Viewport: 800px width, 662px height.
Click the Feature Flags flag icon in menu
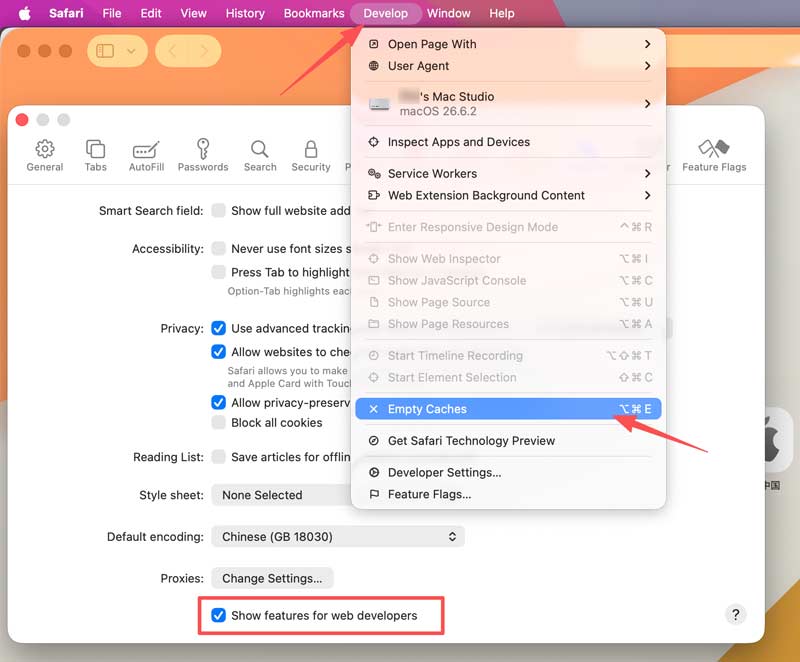click(x=373, y=494)
